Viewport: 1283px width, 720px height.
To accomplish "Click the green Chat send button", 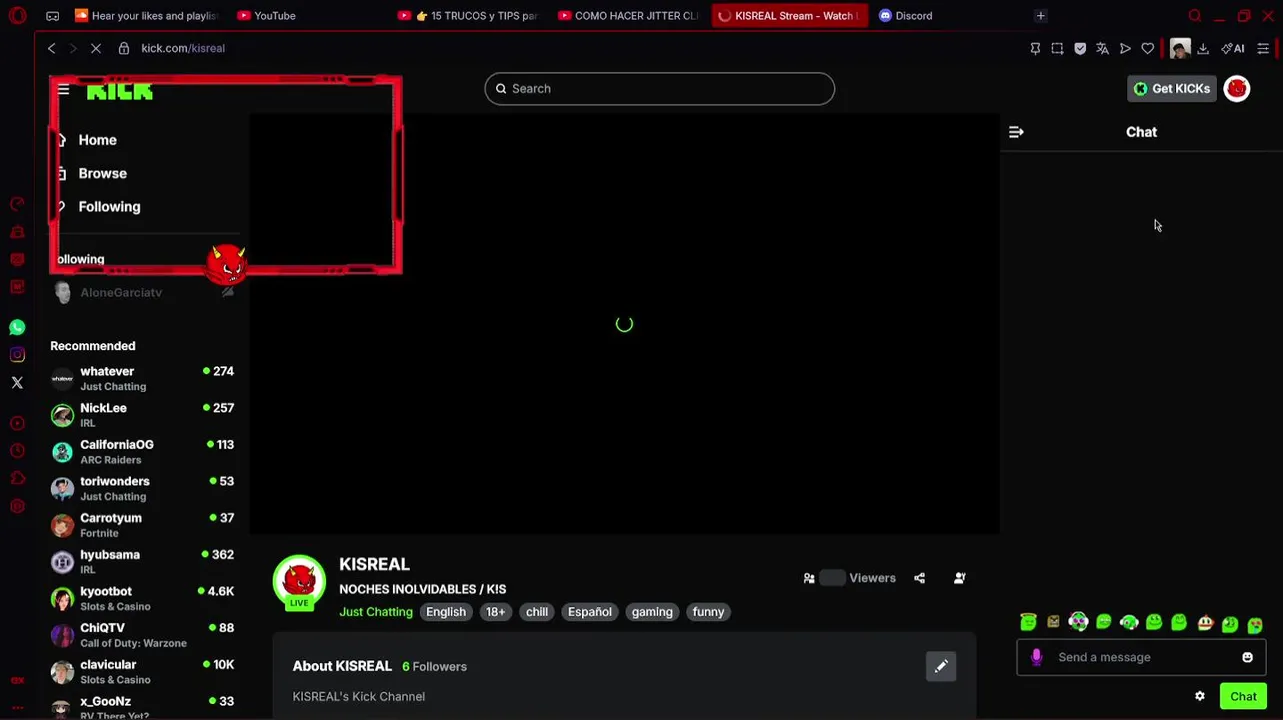I will point(1243,696).
